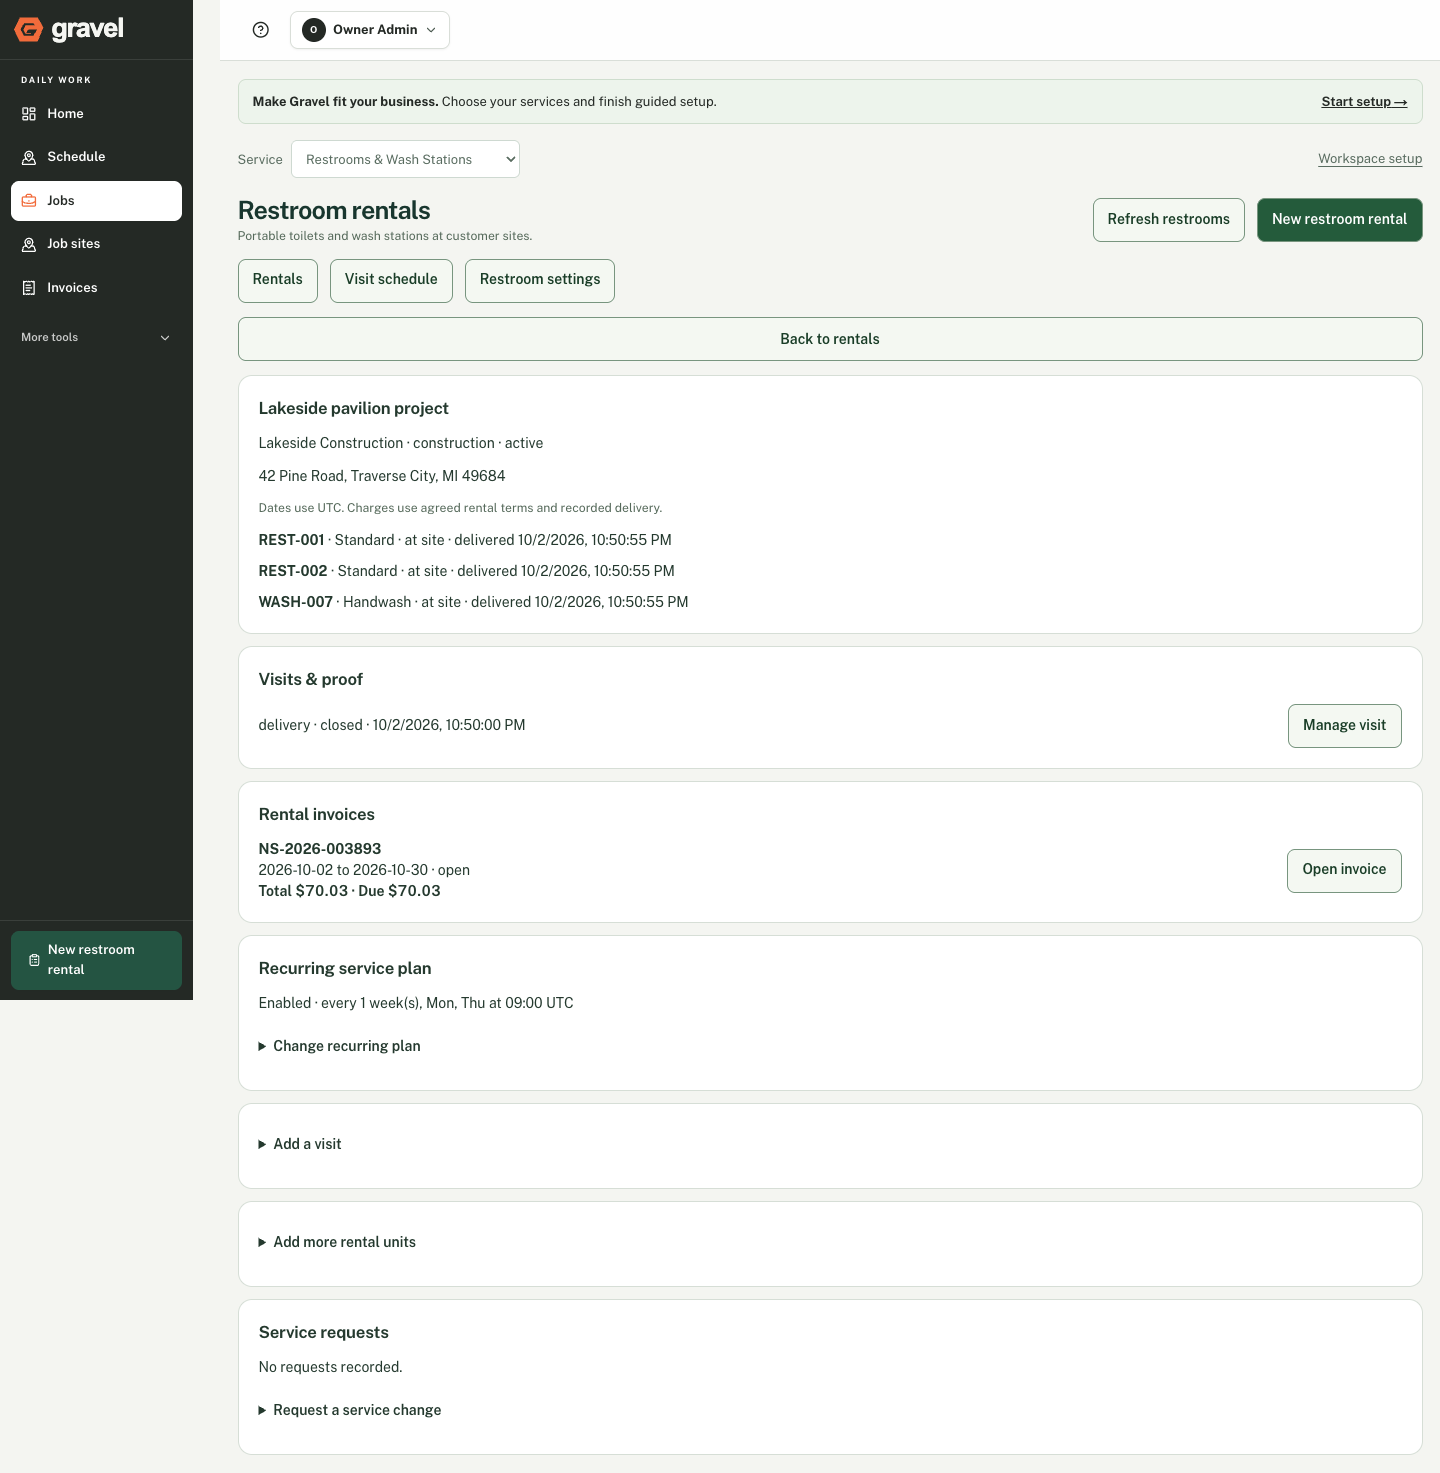Screen dimensions: 1440x1473
Task: Click the Job sites icon
Action: [29, 244]
